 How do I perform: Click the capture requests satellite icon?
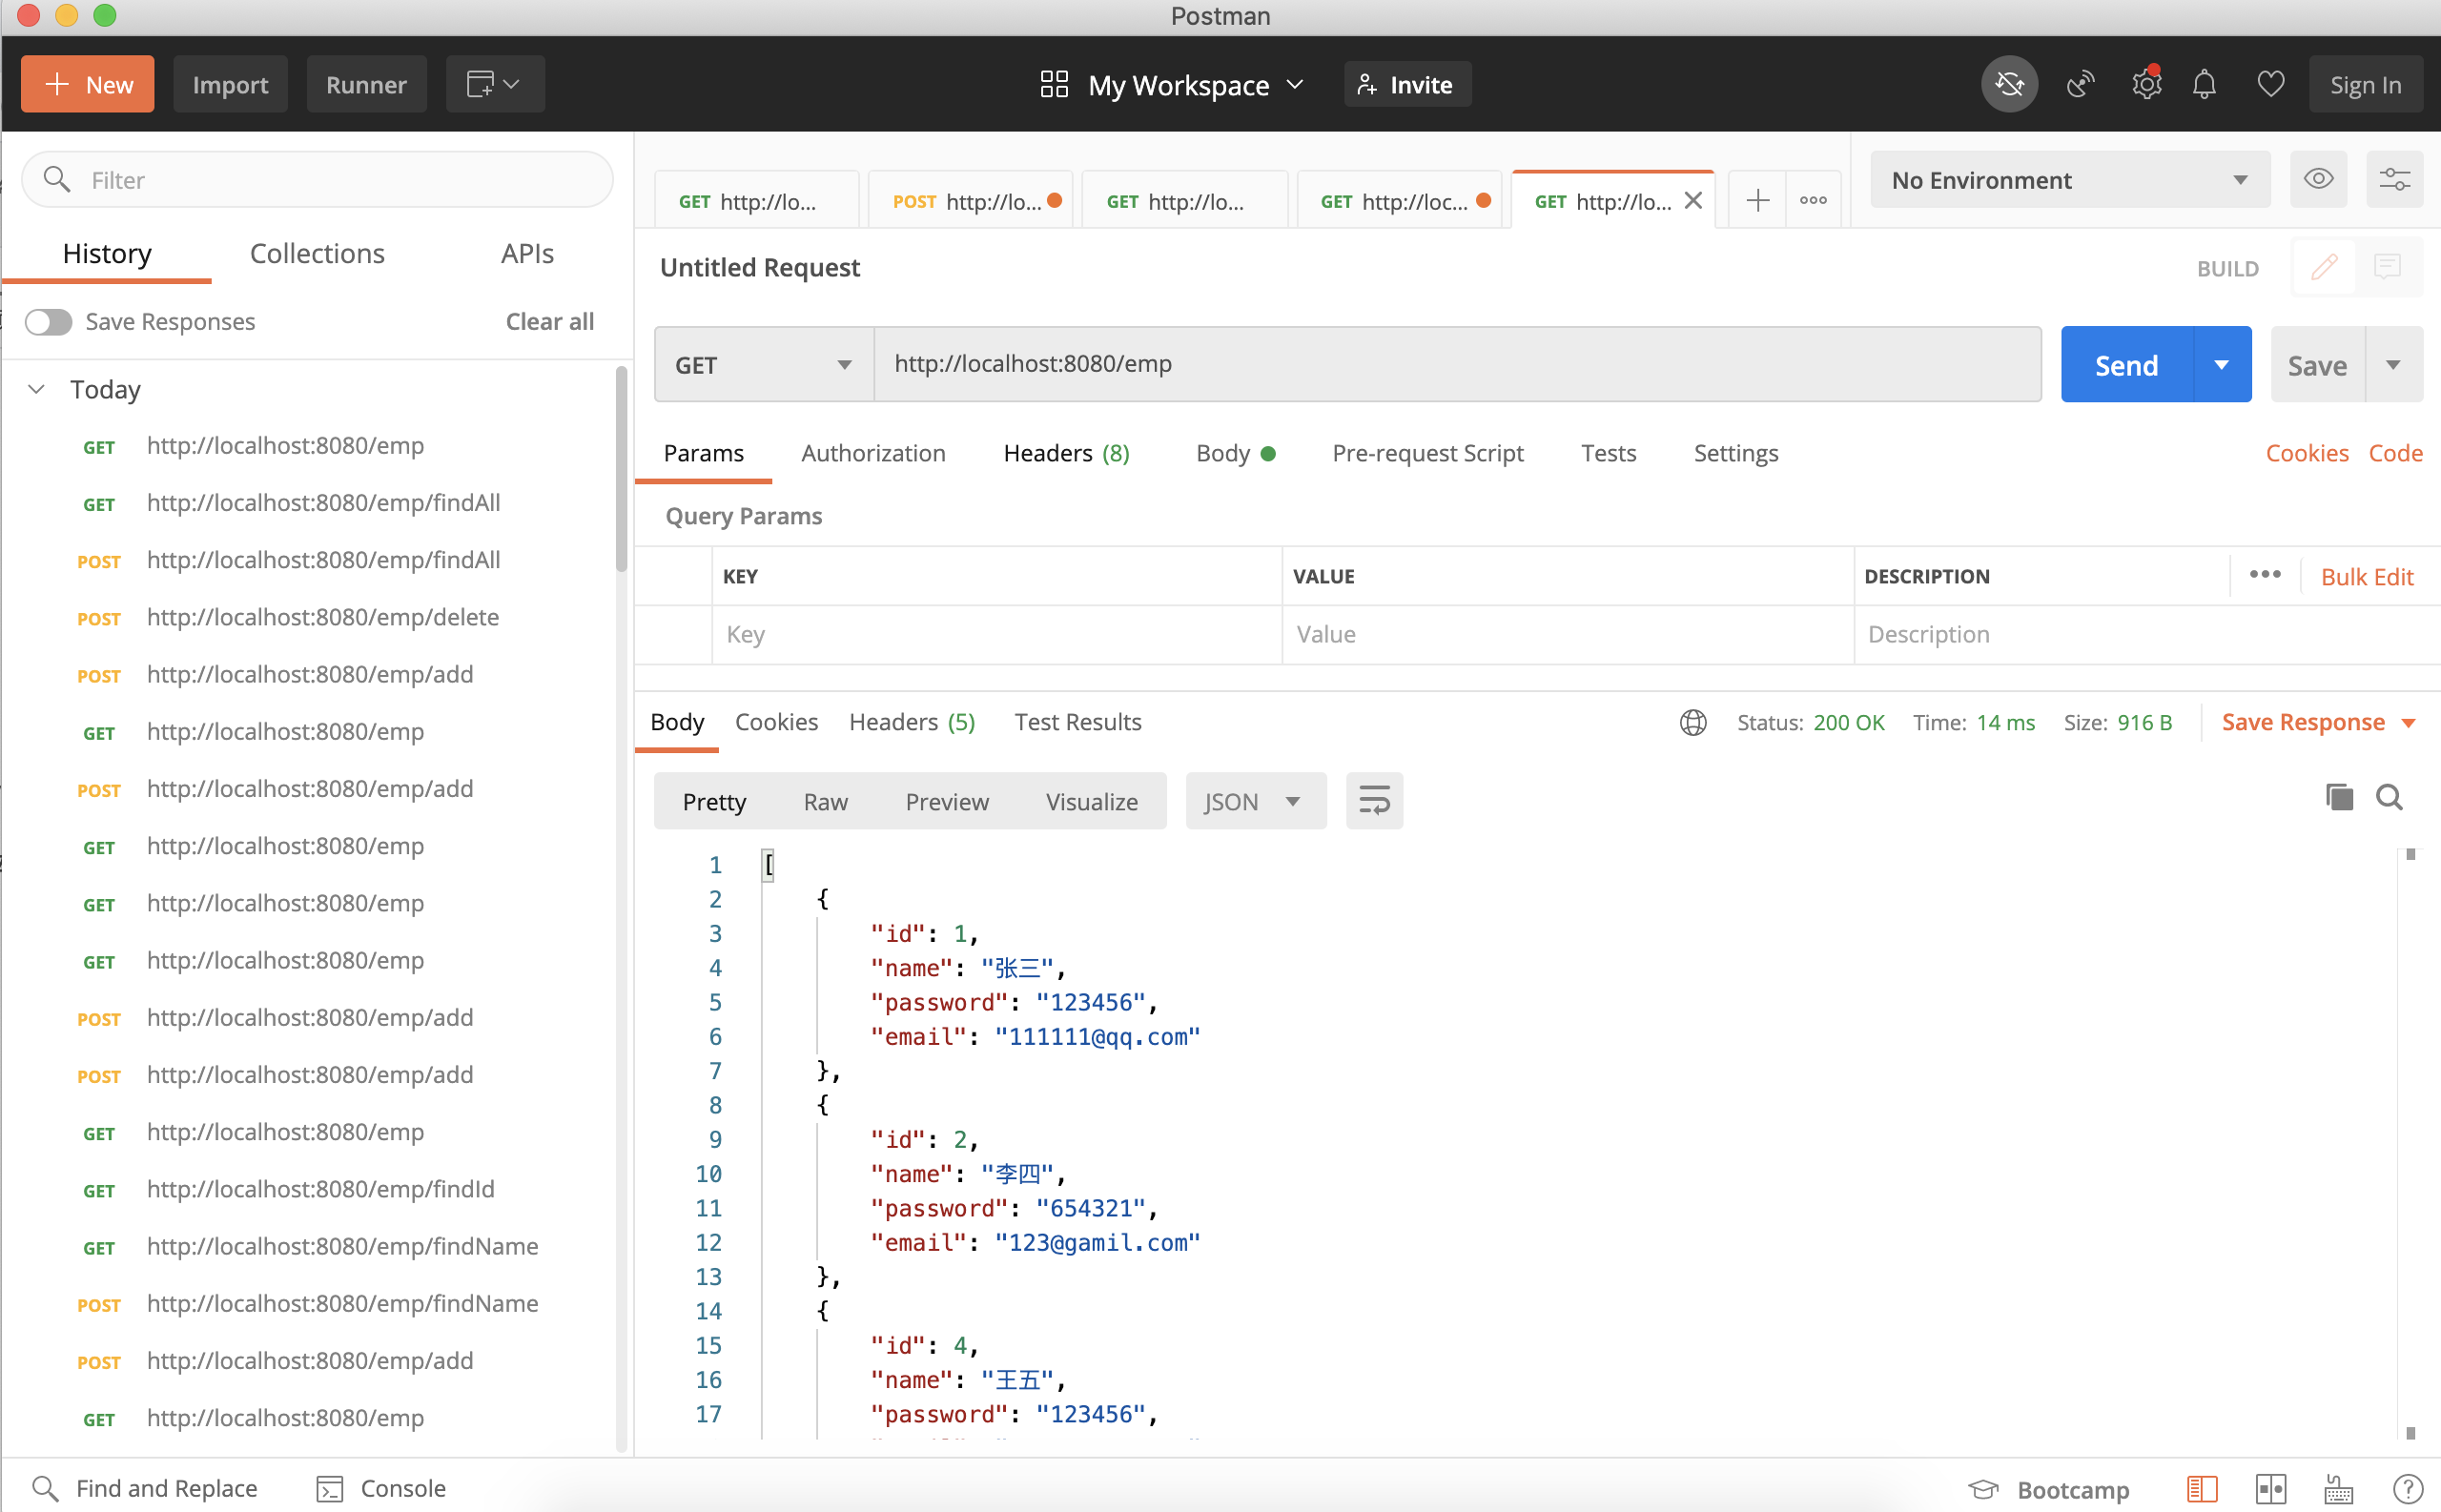[x=2081, y=85]
